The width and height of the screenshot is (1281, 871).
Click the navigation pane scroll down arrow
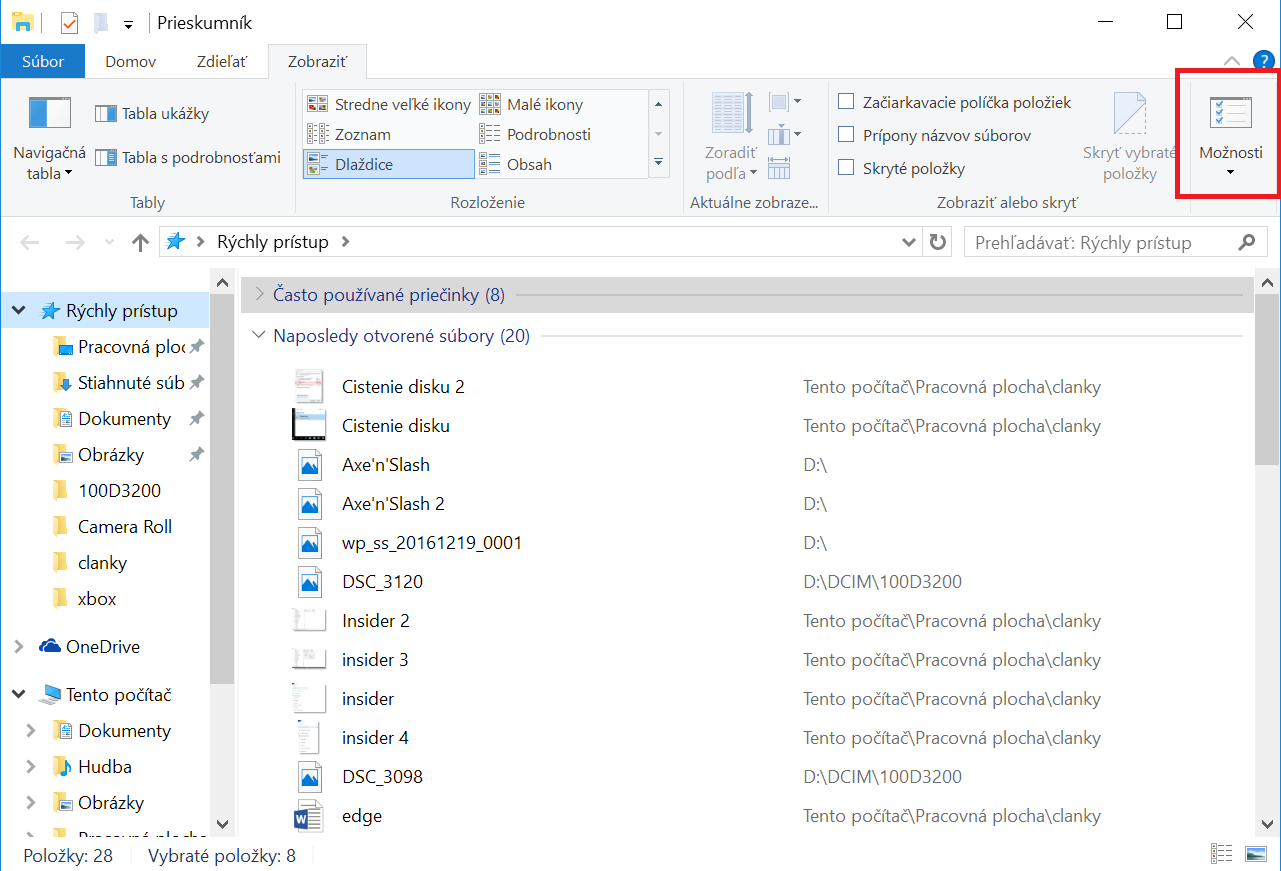click(x=223, y=825)
